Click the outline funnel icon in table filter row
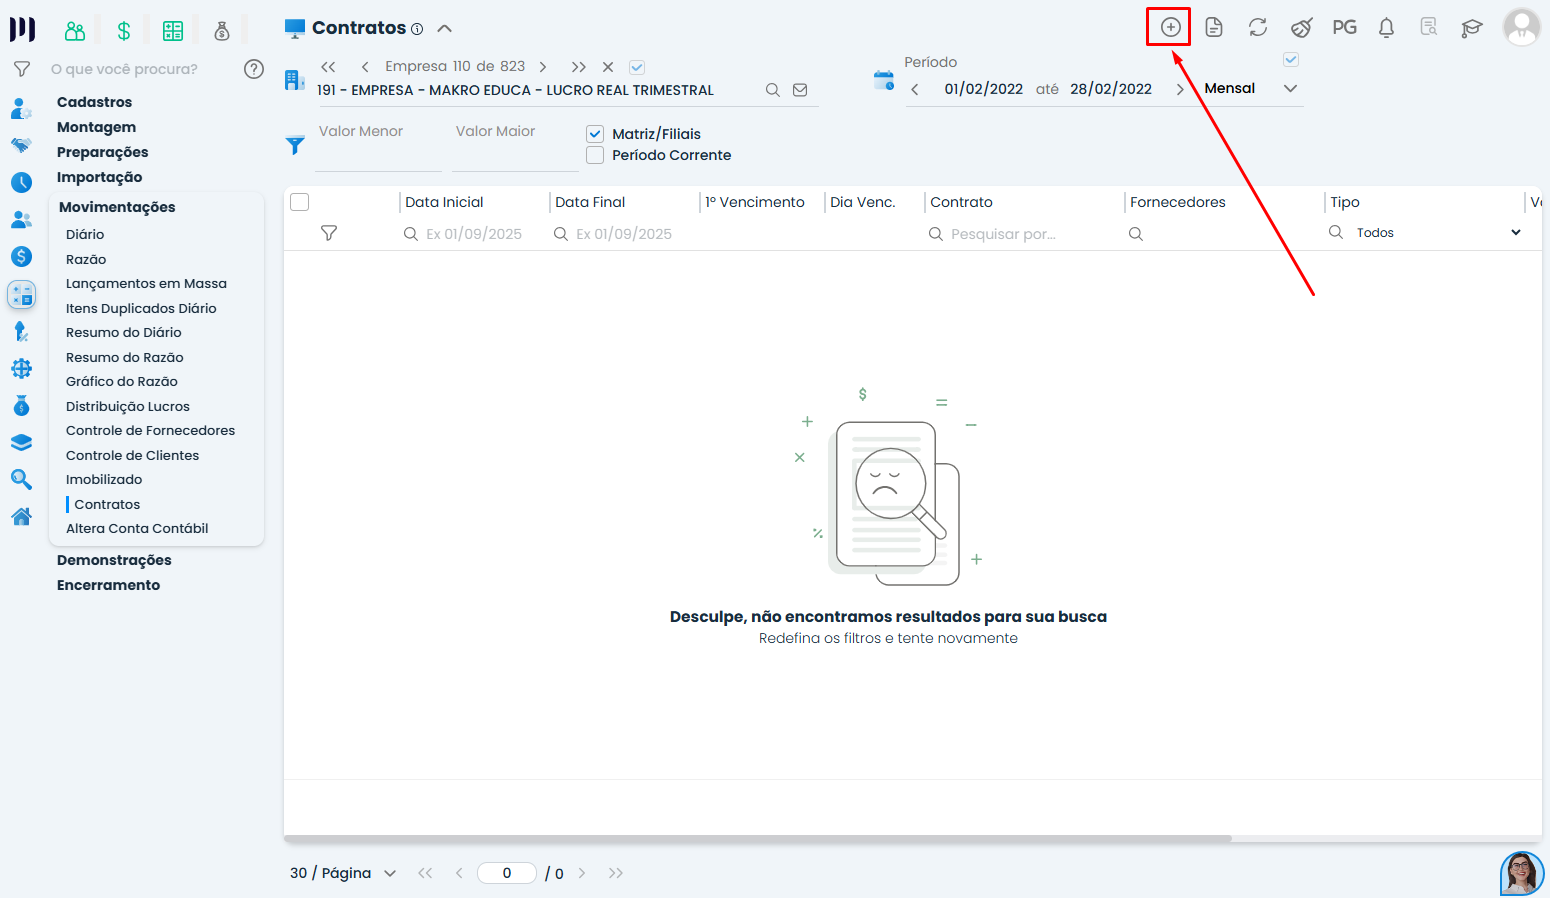 pos(329,233)
